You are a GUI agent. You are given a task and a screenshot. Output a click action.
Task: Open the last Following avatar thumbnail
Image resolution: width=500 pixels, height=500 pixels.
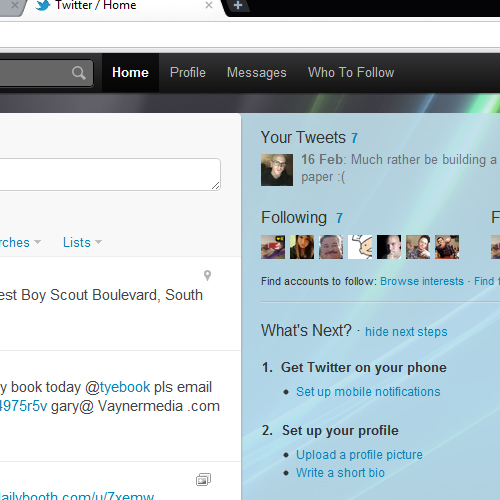[447, 247]
